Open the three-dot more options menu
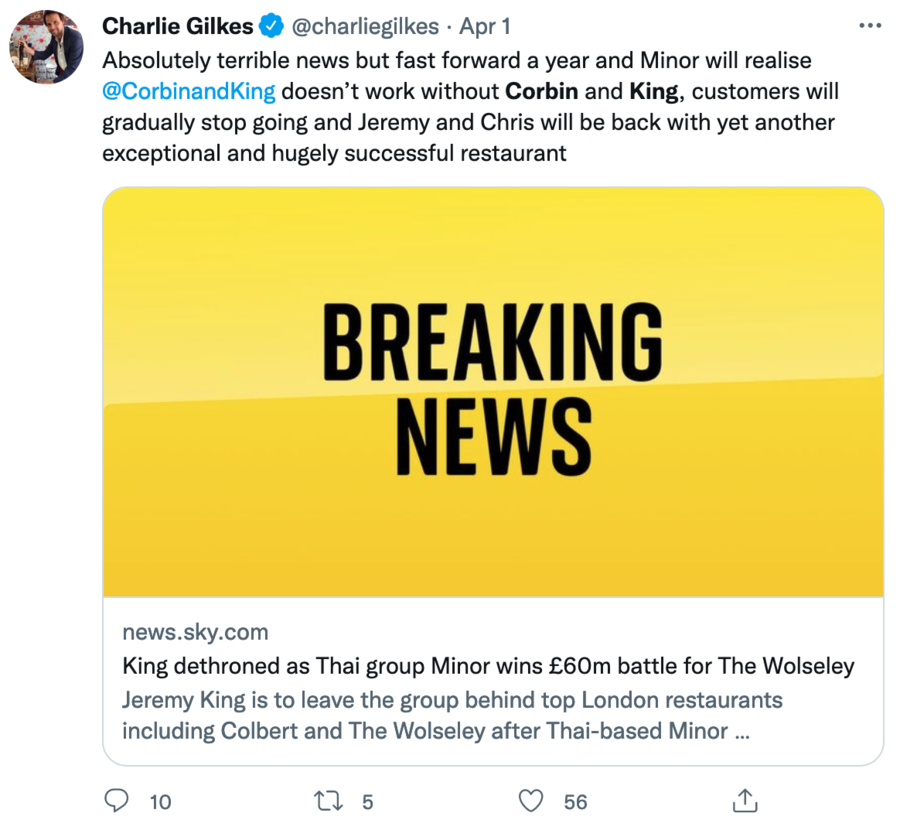 [x=870, y=25]
